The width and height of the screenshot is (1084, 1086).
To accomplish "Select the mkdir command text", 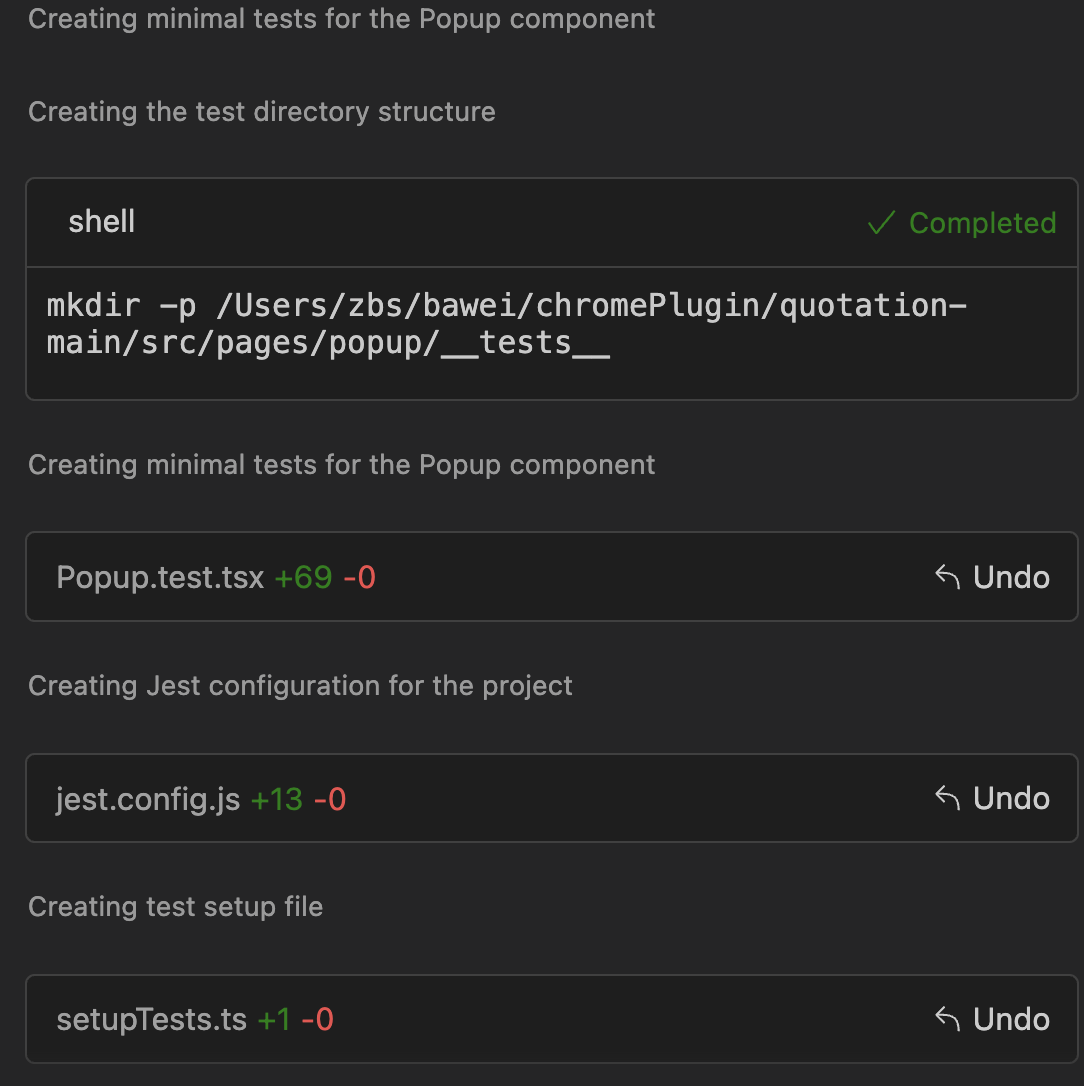I will [506, 324].
